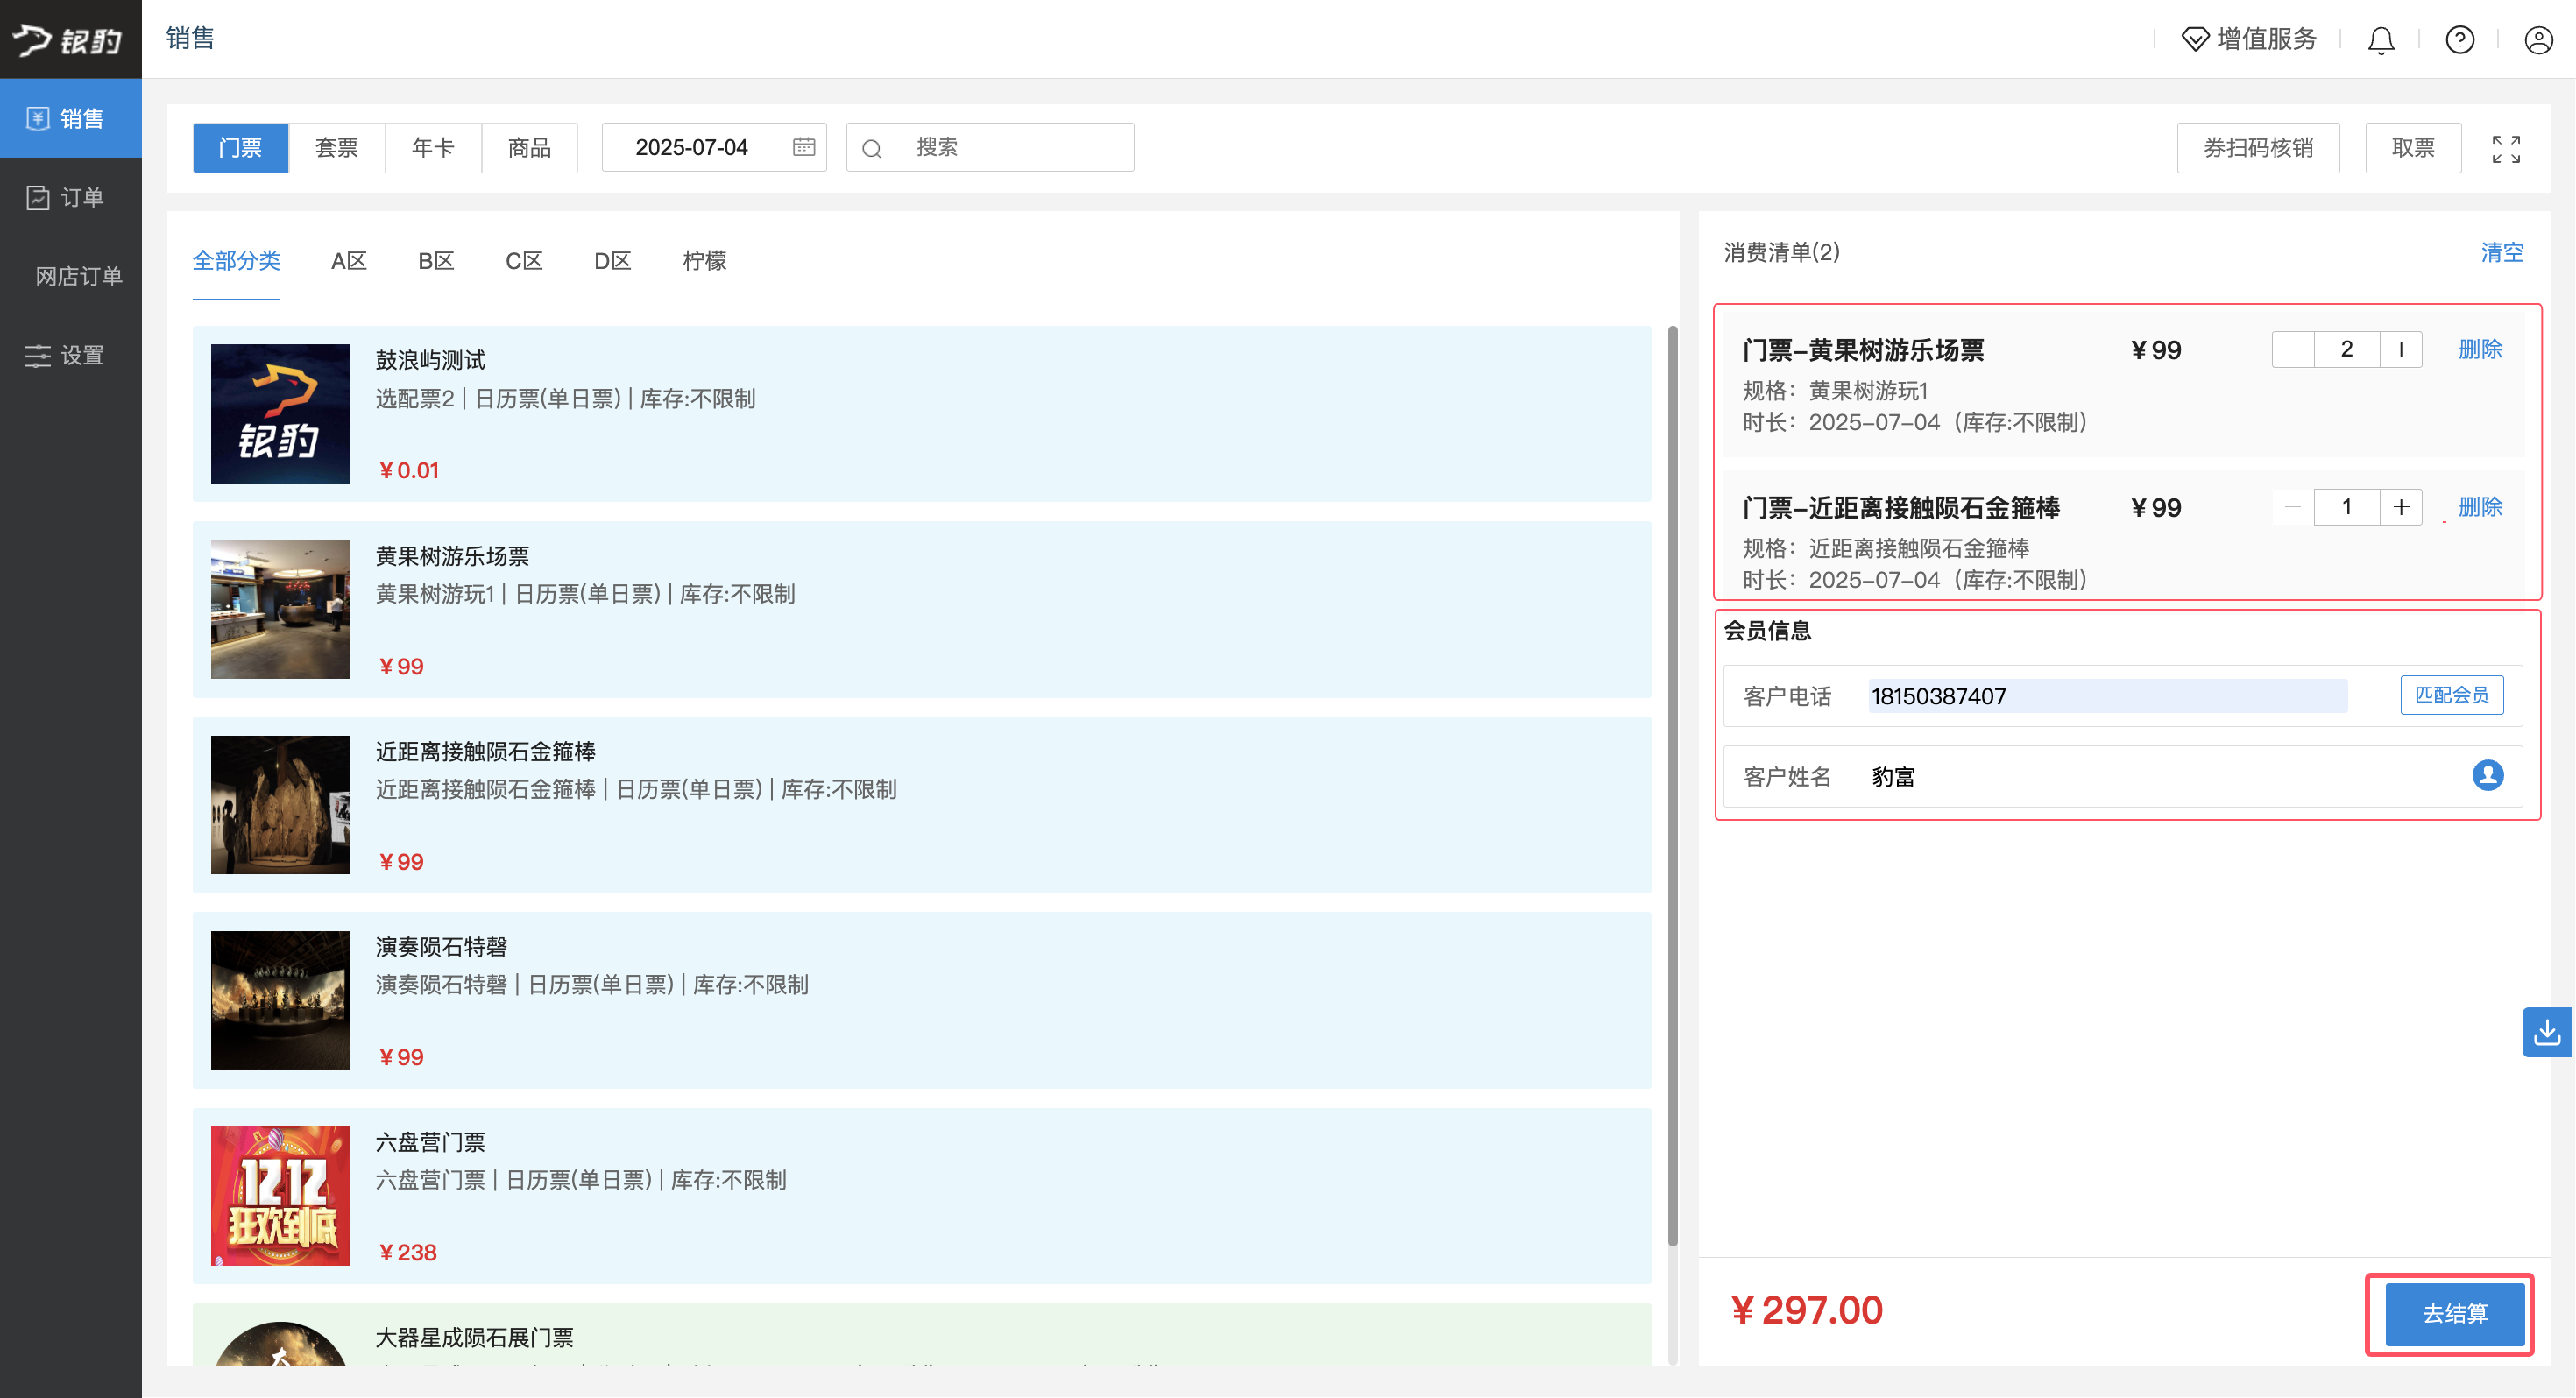The width and height of the screenshot is (2576, 1398).
Task: Delete 近距离接触陨石金箍棒 from the list
Action: (2480, 508)
